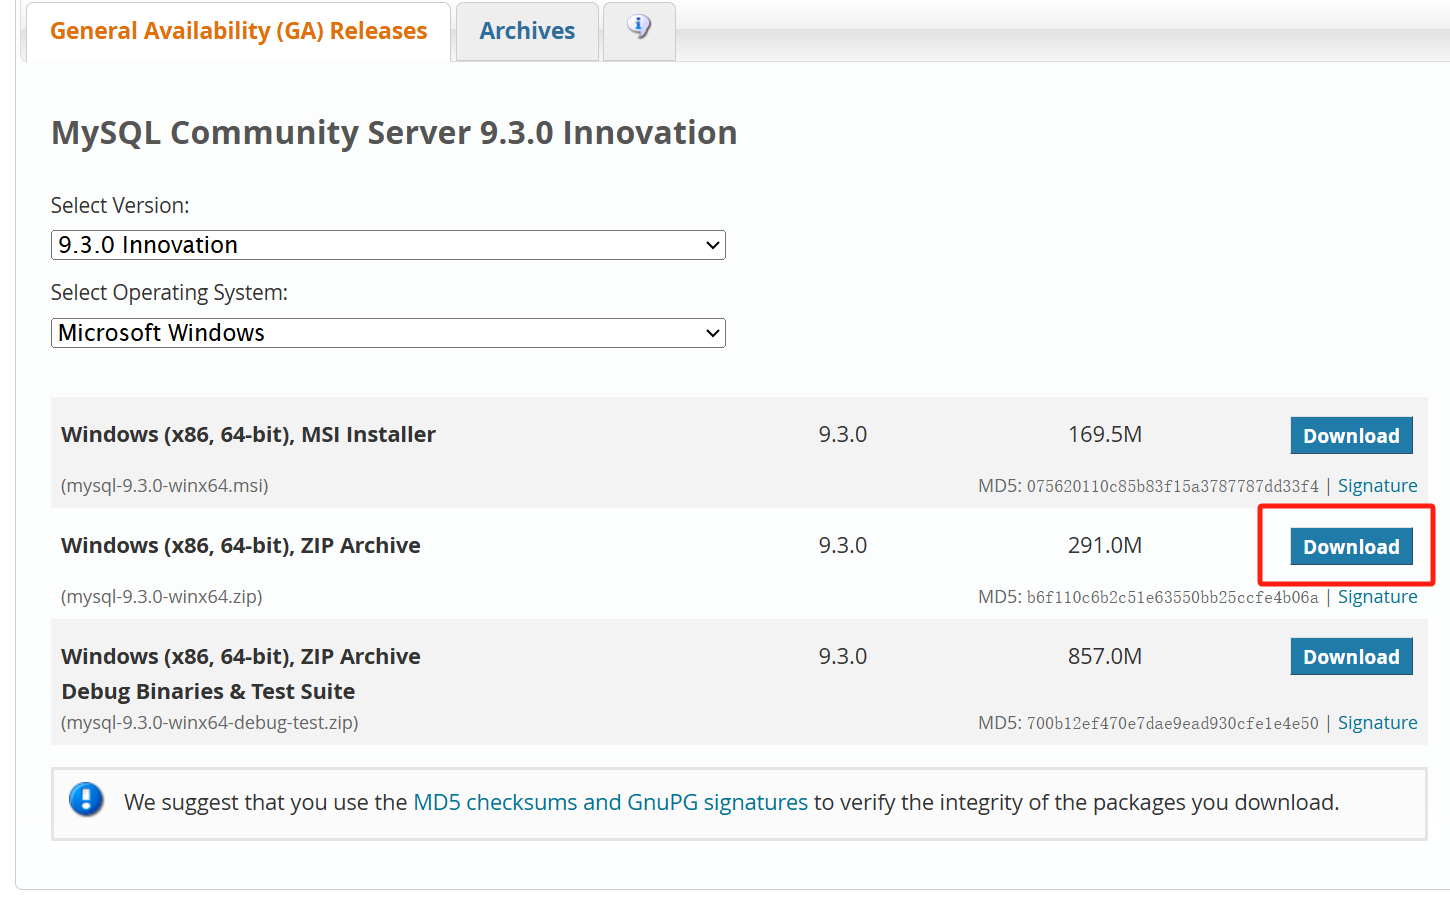This screenshot has height=897, width=1450.
Task: Click the filename (mysql-9.3.0-winx64.msi)
Action: pyautogui.click(x=165, y=486)
